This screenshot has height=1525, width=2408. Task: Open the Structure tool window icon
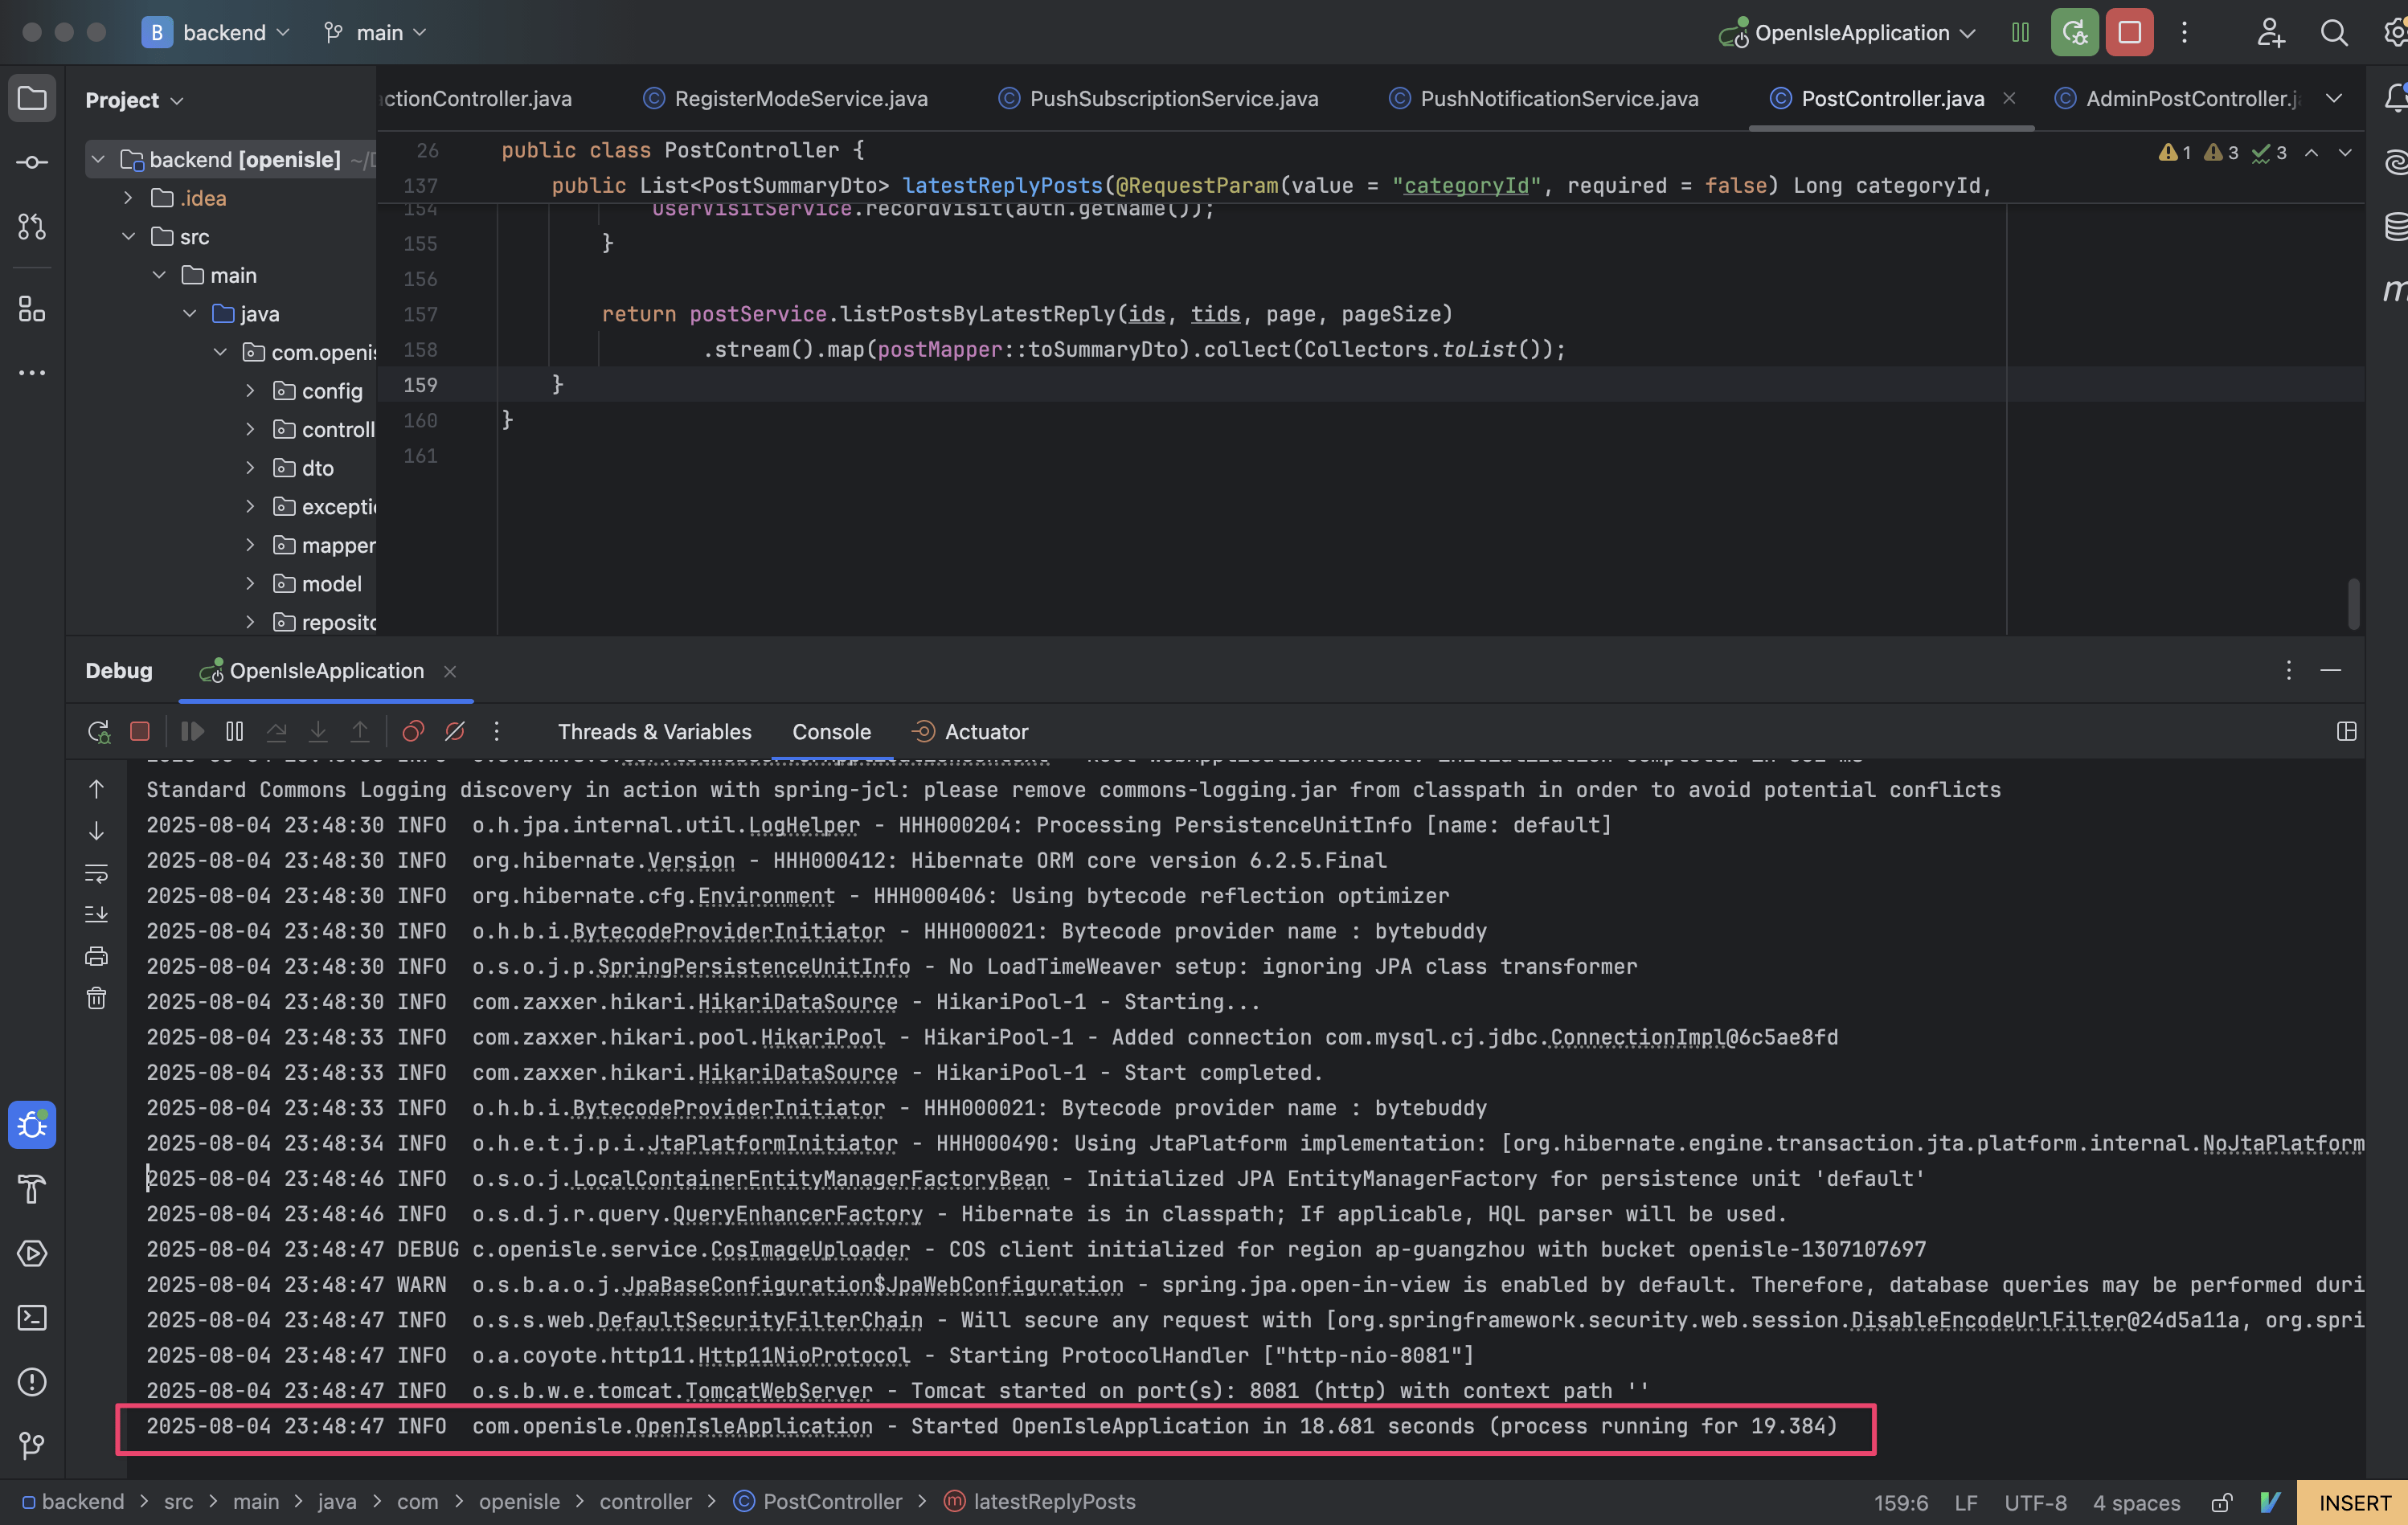coord(32,309)
